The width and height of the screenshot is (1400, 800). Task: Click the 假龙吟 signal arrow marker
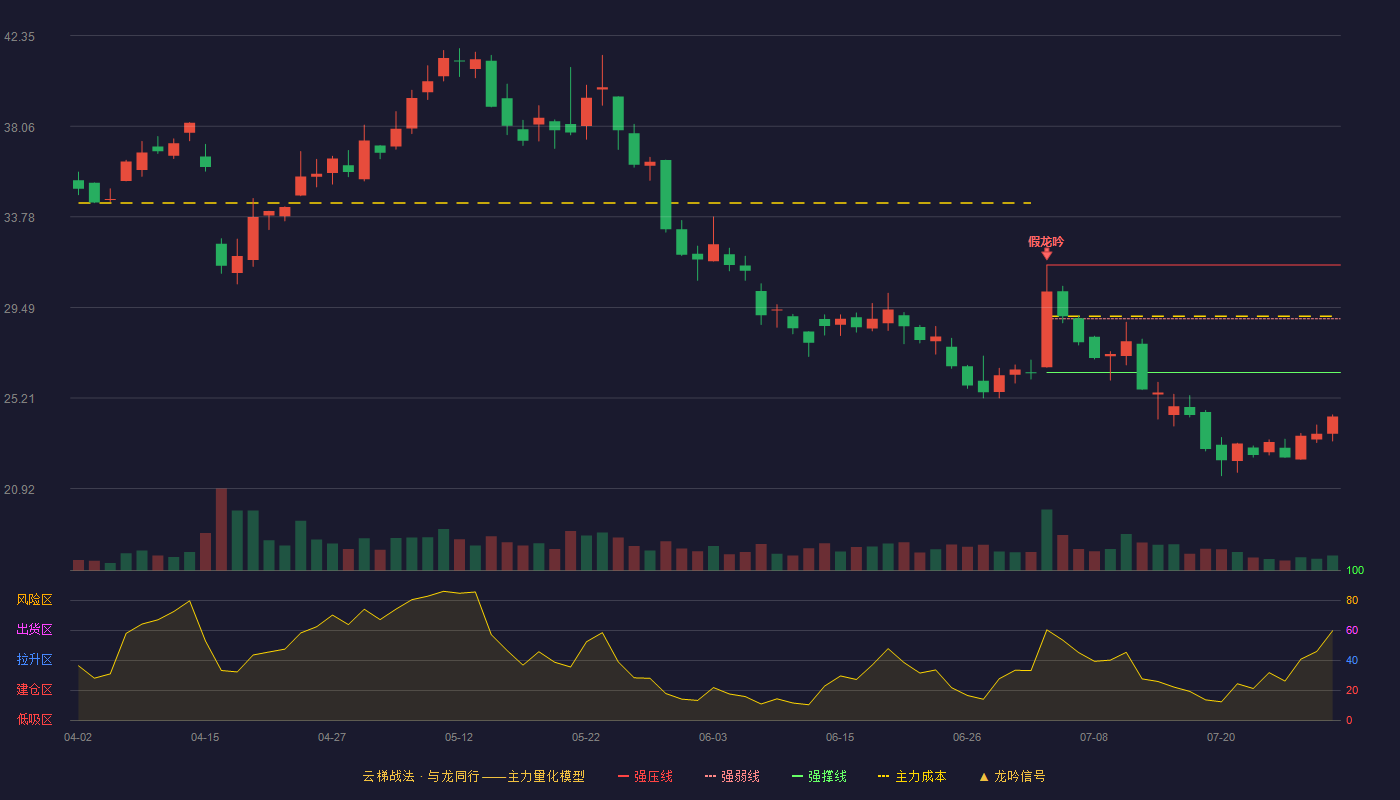click(1047, 254)
